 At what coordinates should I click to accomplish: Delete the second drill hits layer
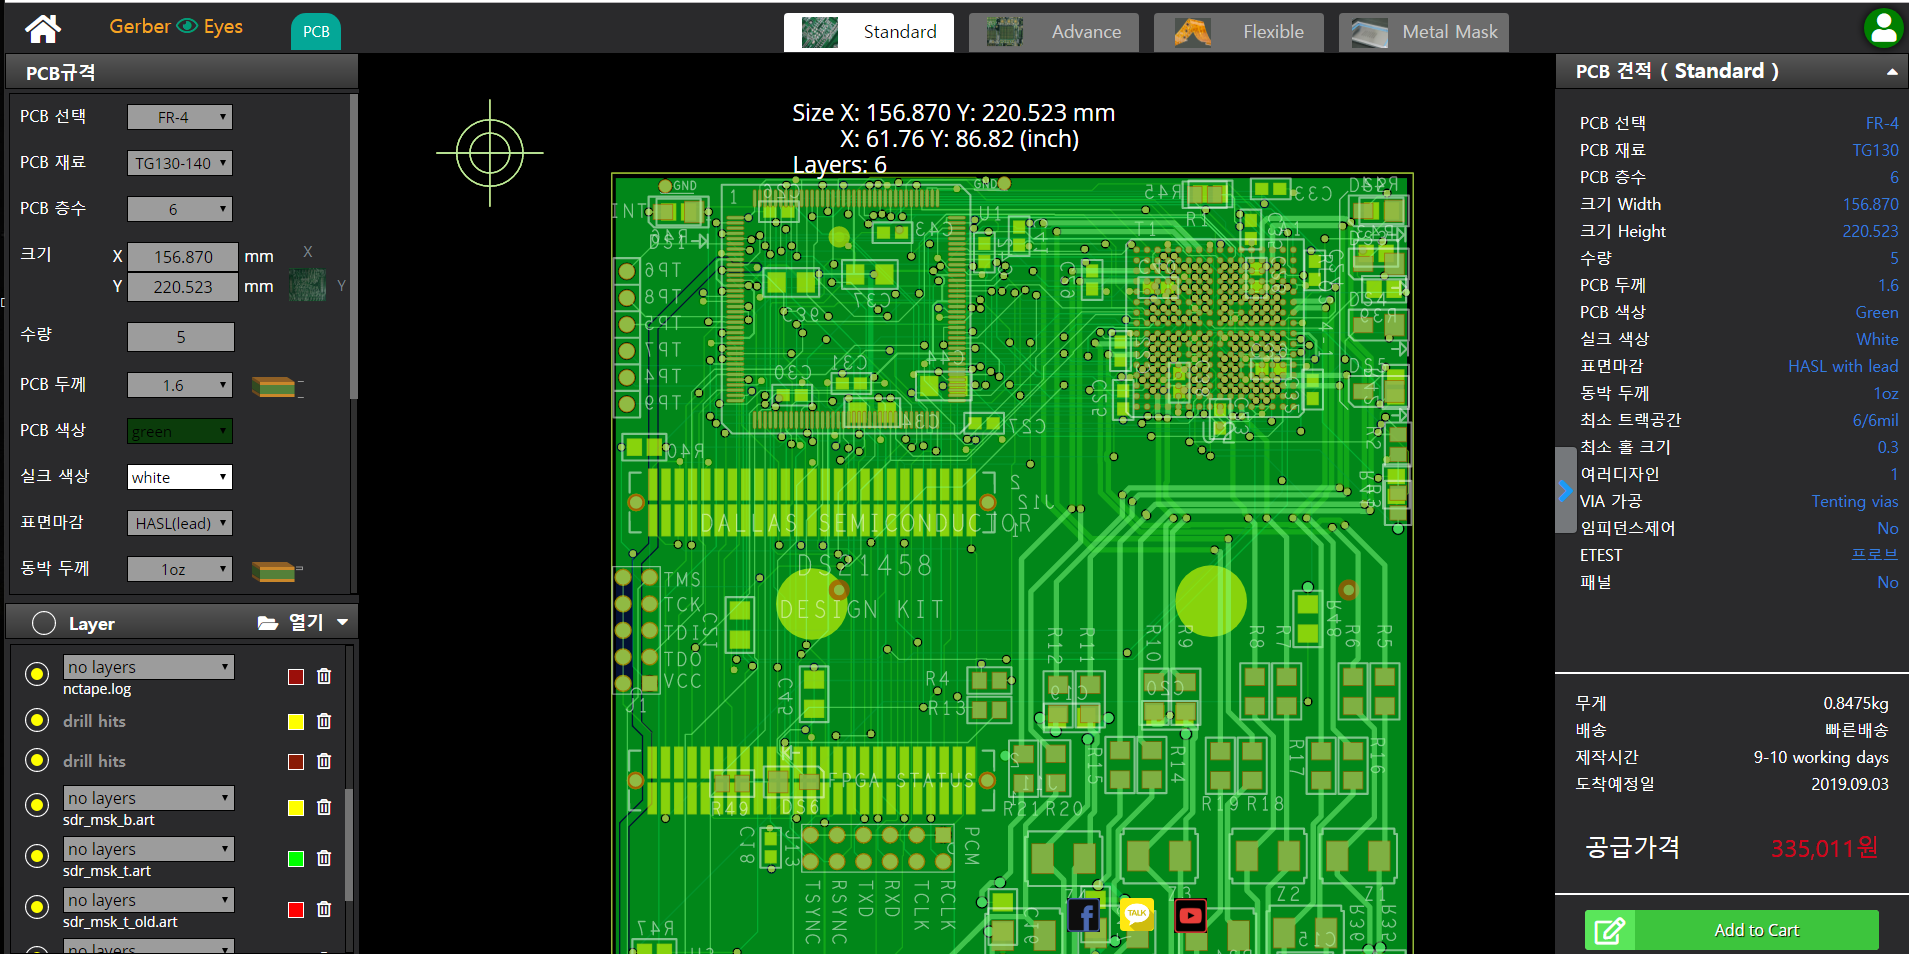[x=324, y=761]
